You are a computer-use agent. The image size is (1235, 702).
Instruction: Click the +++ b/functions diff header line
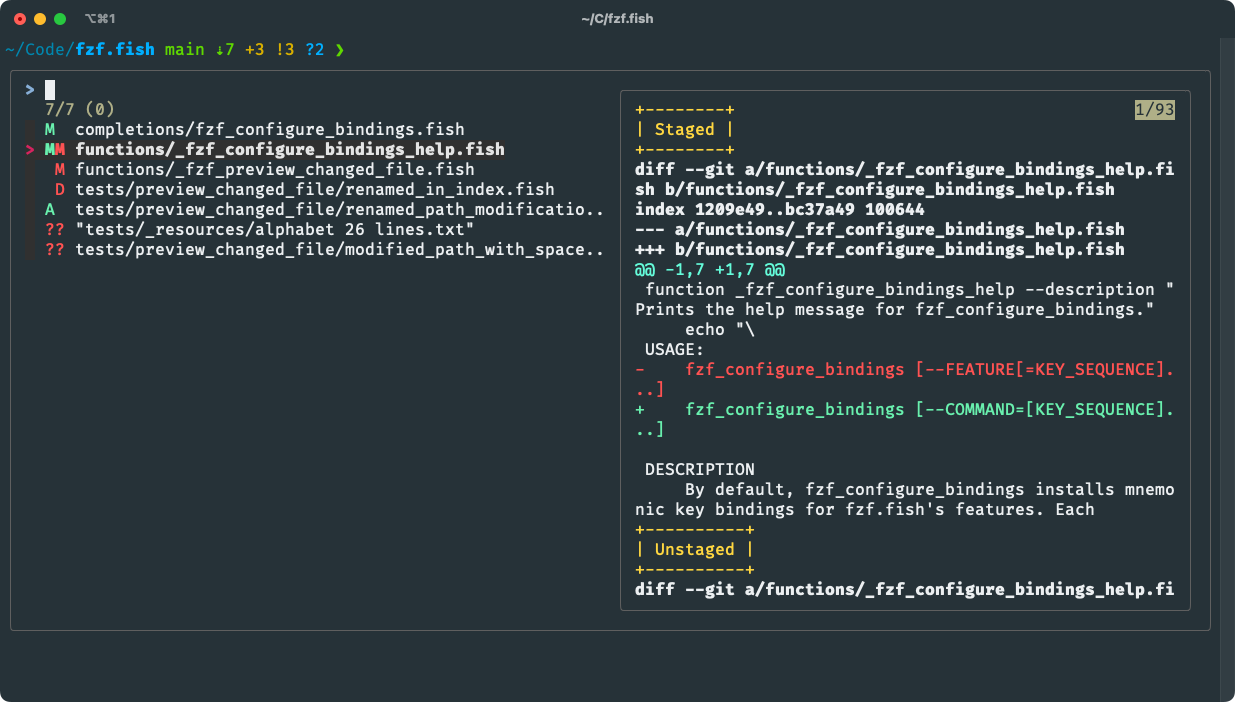[x=880, y=249]
